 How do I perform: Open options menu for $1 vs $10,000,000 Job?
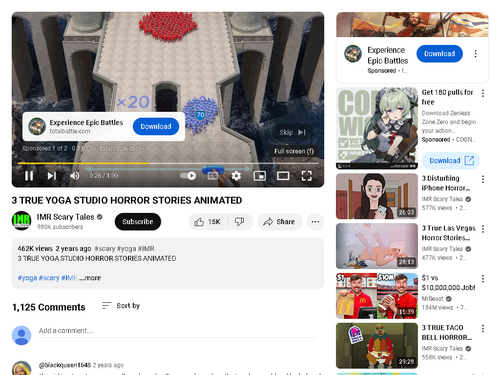click(x=483, y=279)
